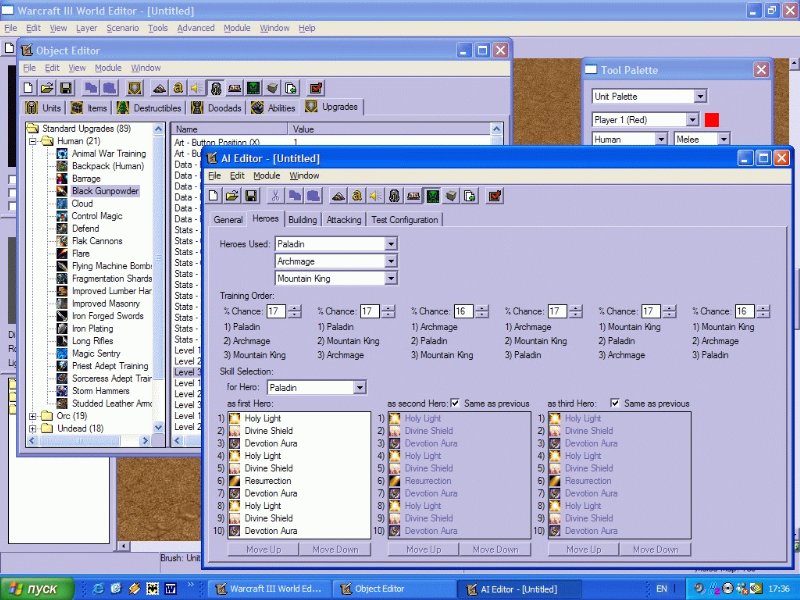
Task: Collapse the Human (21) upgrades folder
Action: click(x=33, y=141)
